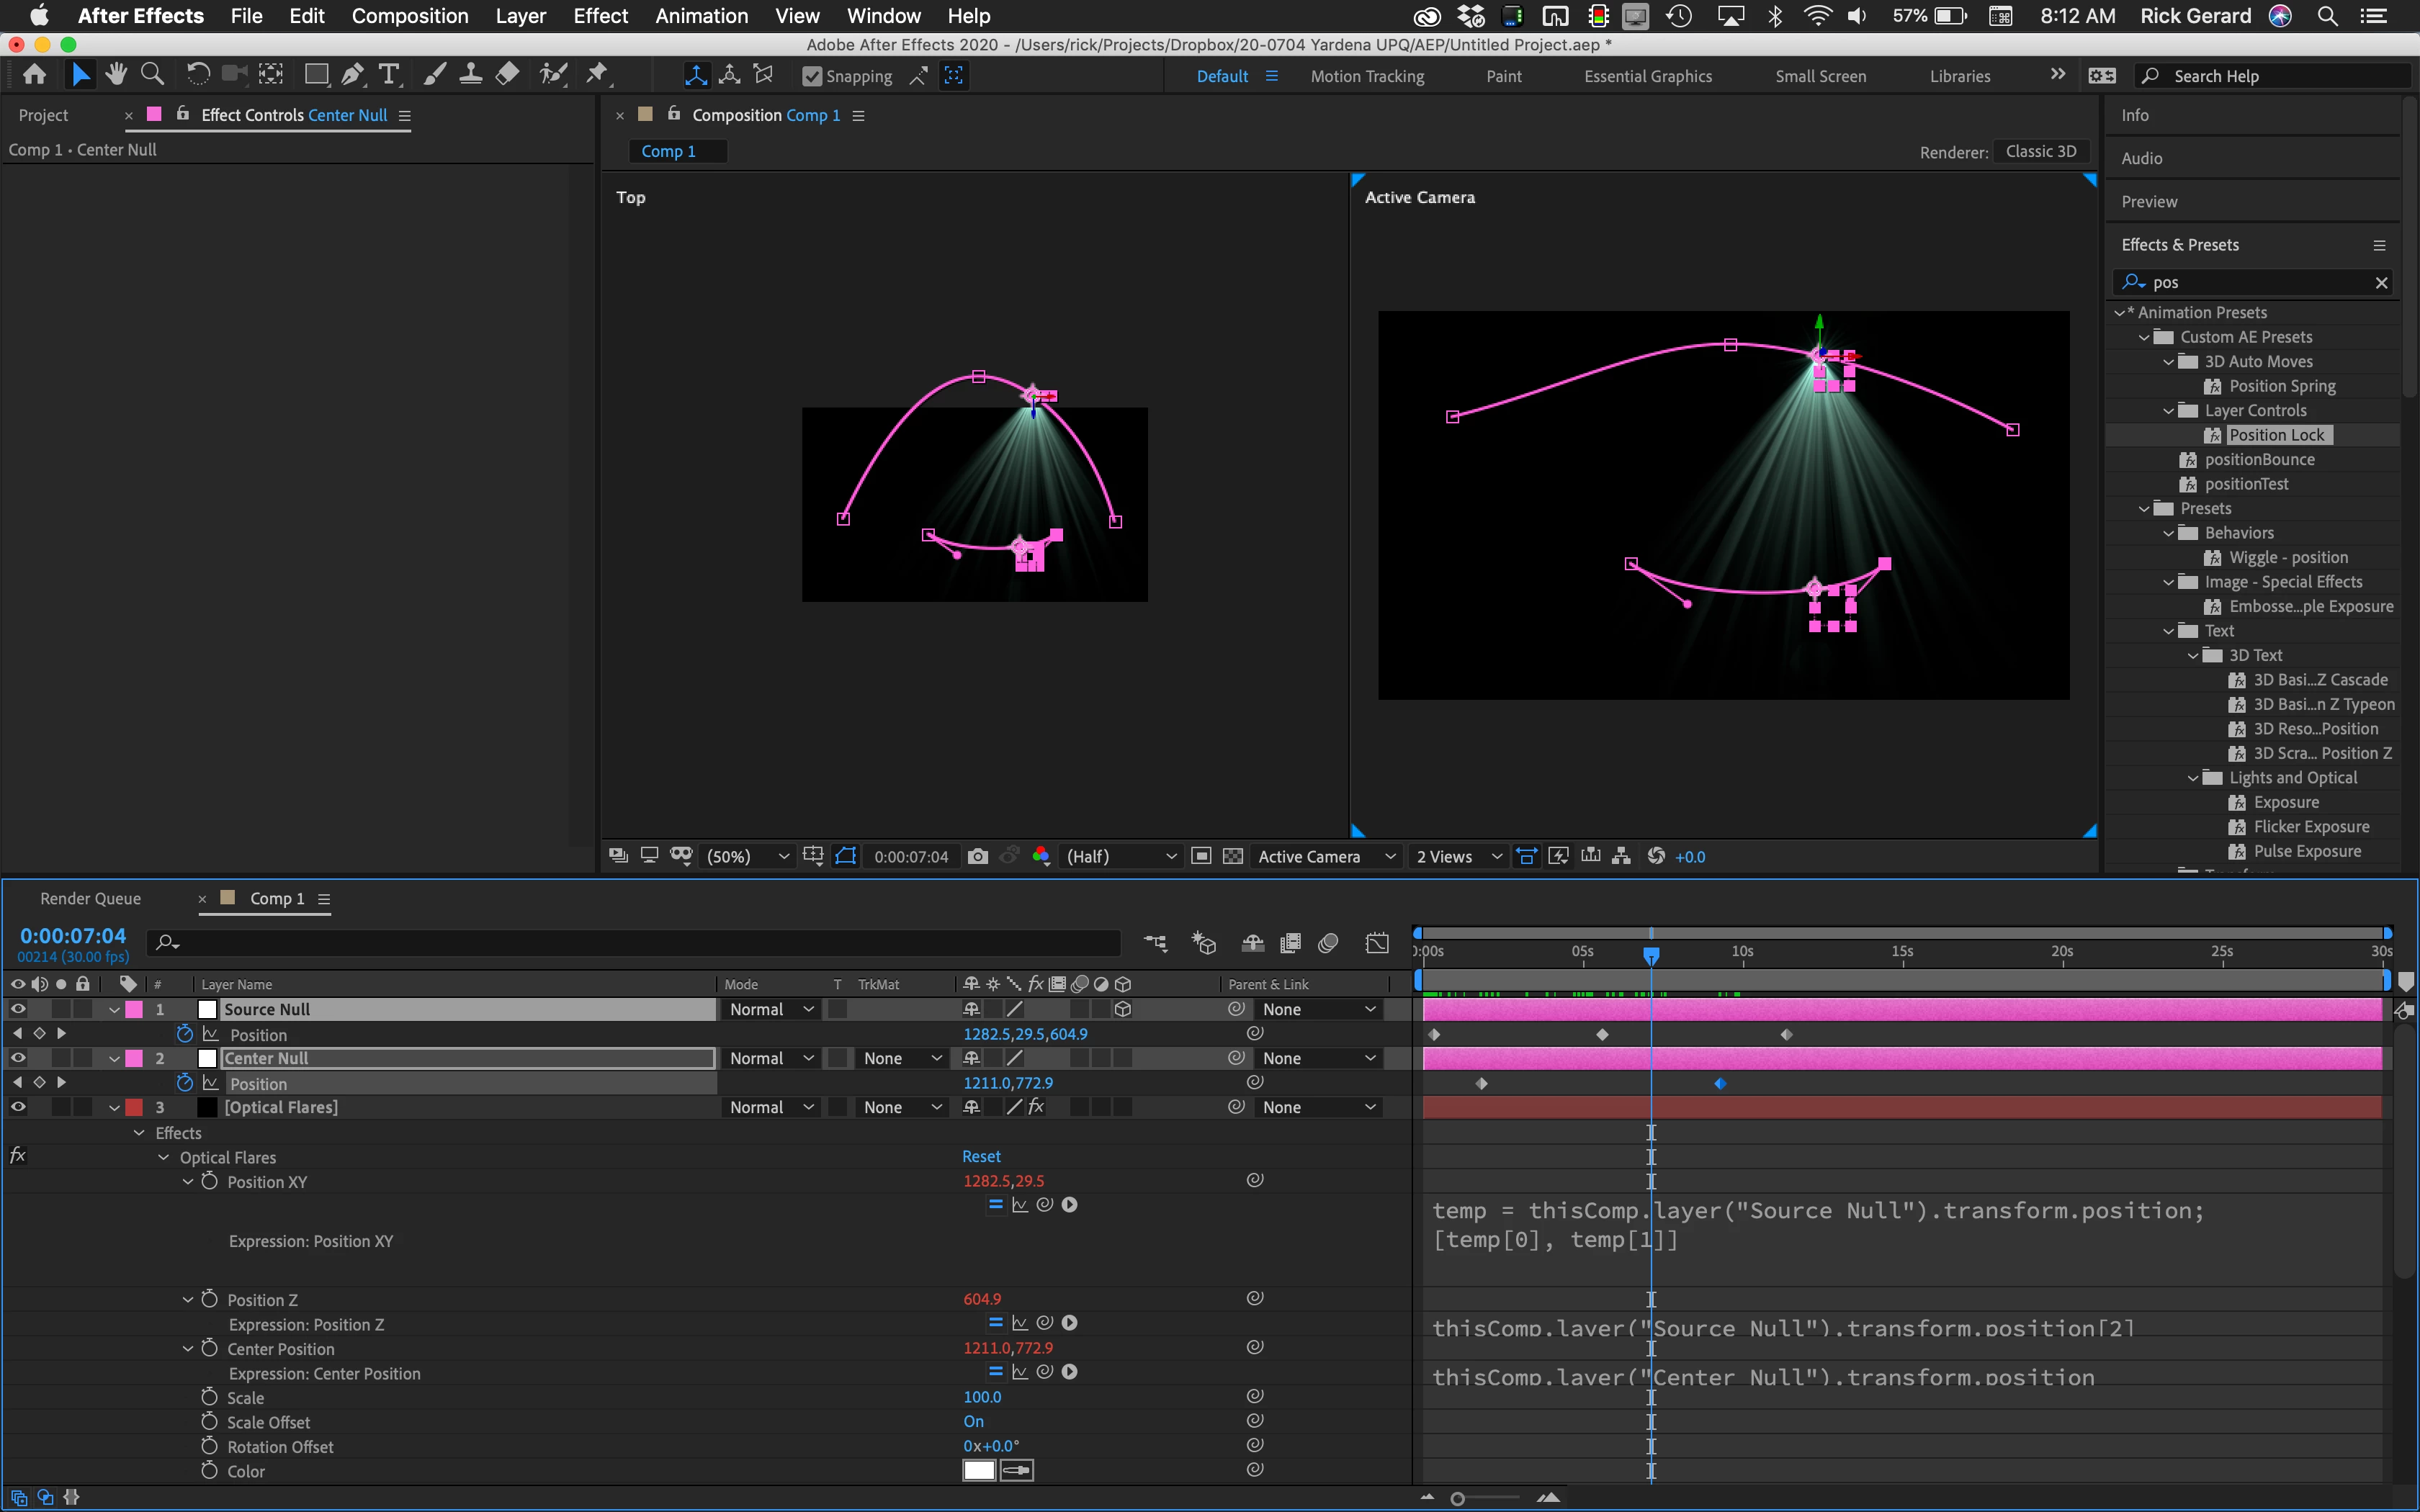Image resolution: width=2420 pixels, height=1512 pixels.
Task: Switch to the Render Queue tab
Action: (x=90, y=898)
